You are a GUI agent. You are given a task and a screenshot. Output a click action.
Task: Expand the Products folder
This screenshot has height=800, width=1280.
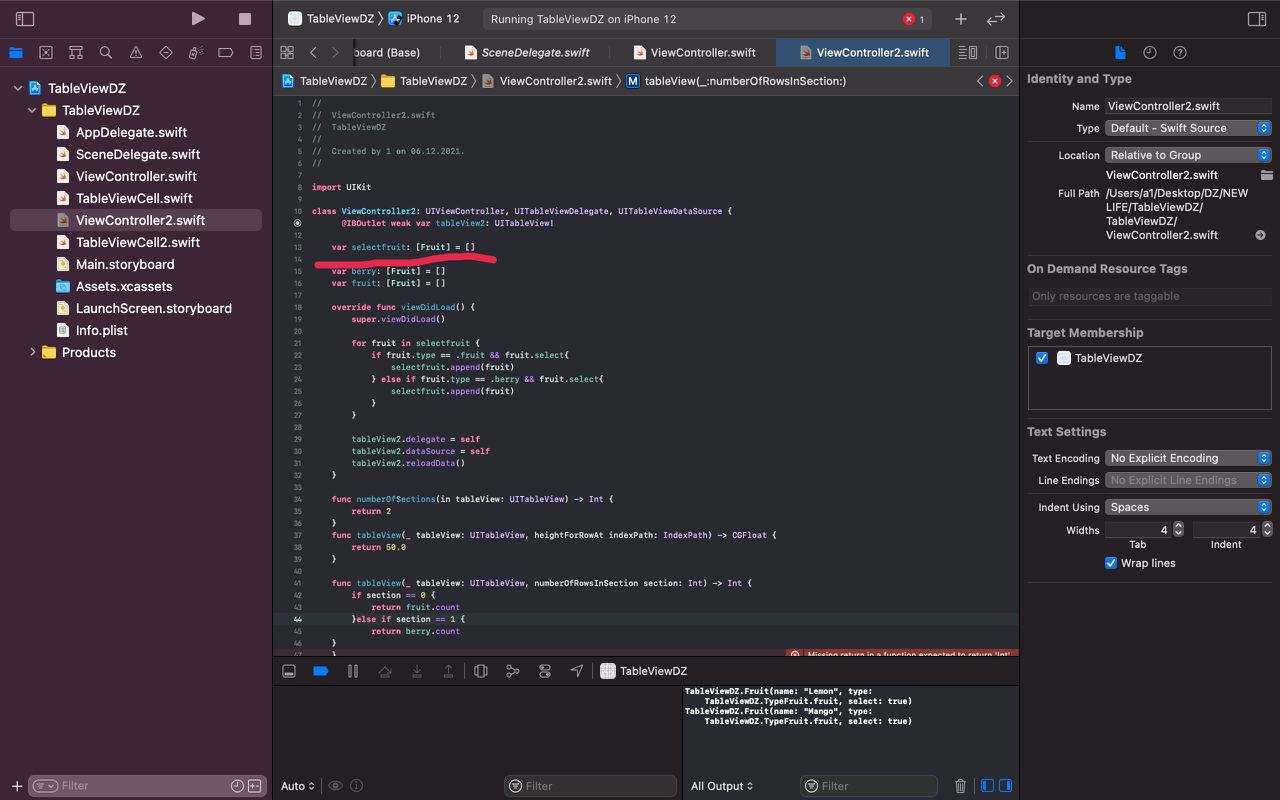point(32,352)
